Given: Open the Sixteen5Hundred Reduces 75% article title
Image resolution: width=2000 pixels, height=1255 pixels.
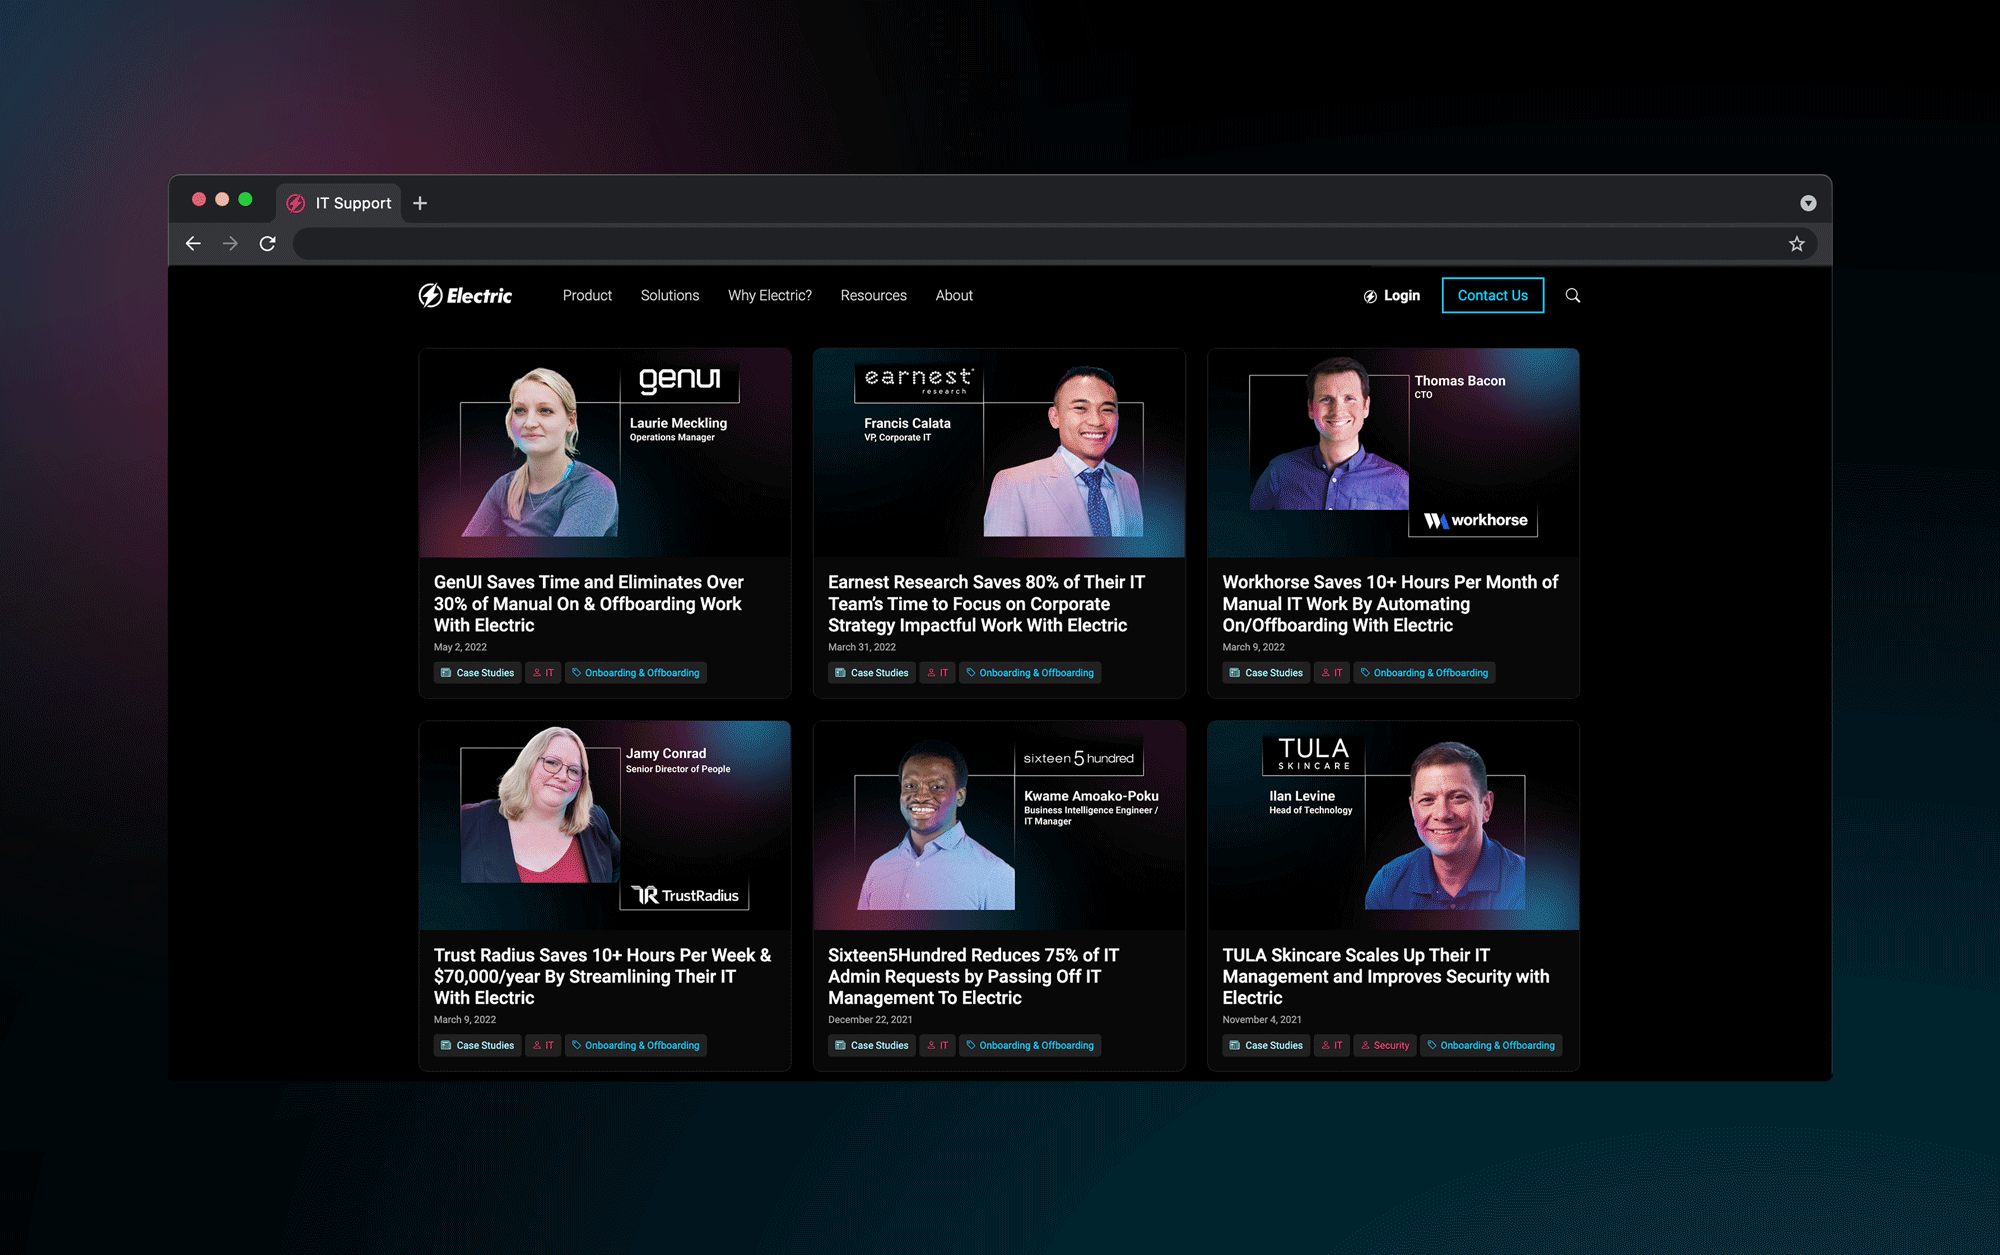Looking at the screenshot, I should pyautogui.click(x=973, y=976).
